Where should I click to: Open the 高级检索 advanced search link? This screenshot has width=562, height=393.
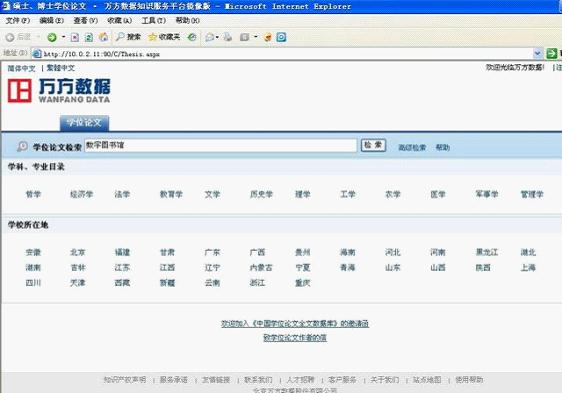(x=412, y=147)
